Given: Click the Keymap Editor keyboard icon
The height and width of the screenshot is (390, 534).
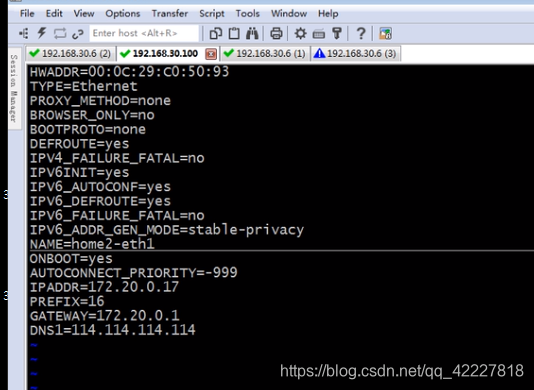Looking at the screenshot, I should (x=319, y=34).
